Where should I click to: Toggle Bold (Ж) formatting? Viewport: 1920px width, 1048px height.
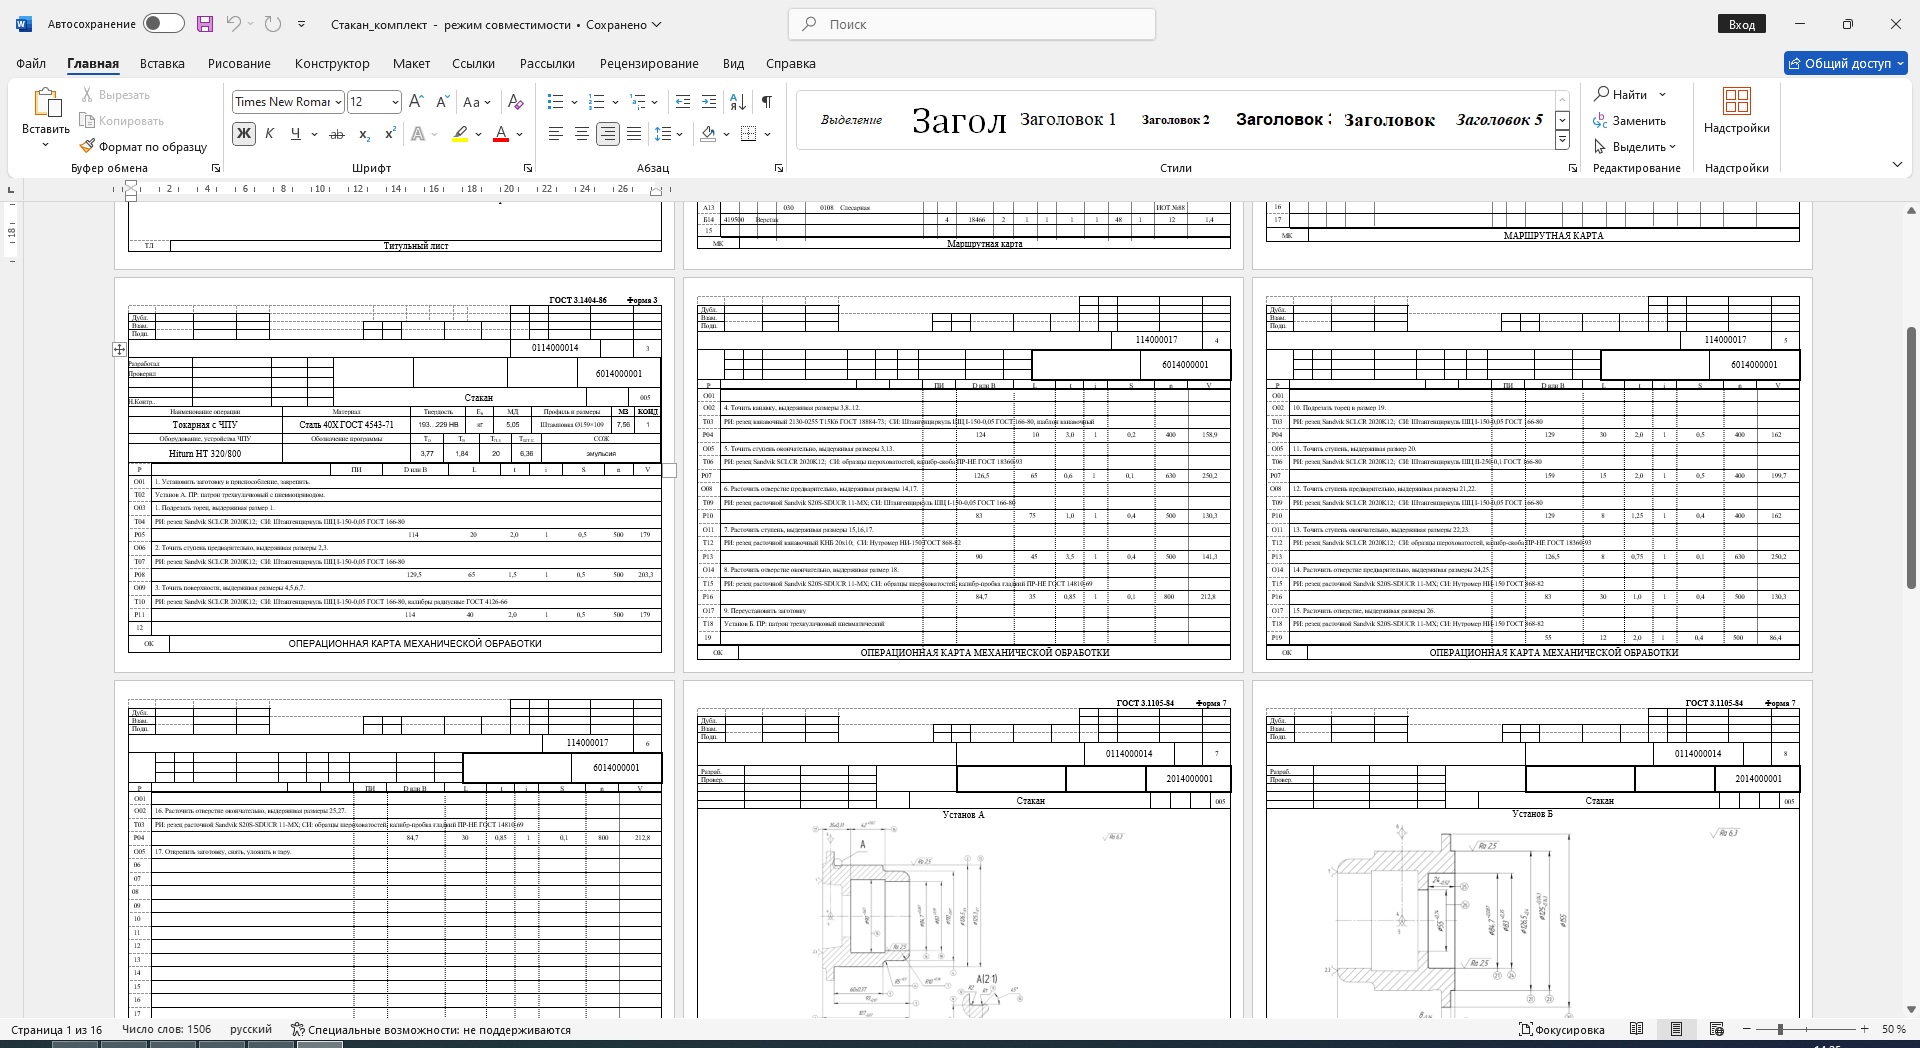pos(243,134)
